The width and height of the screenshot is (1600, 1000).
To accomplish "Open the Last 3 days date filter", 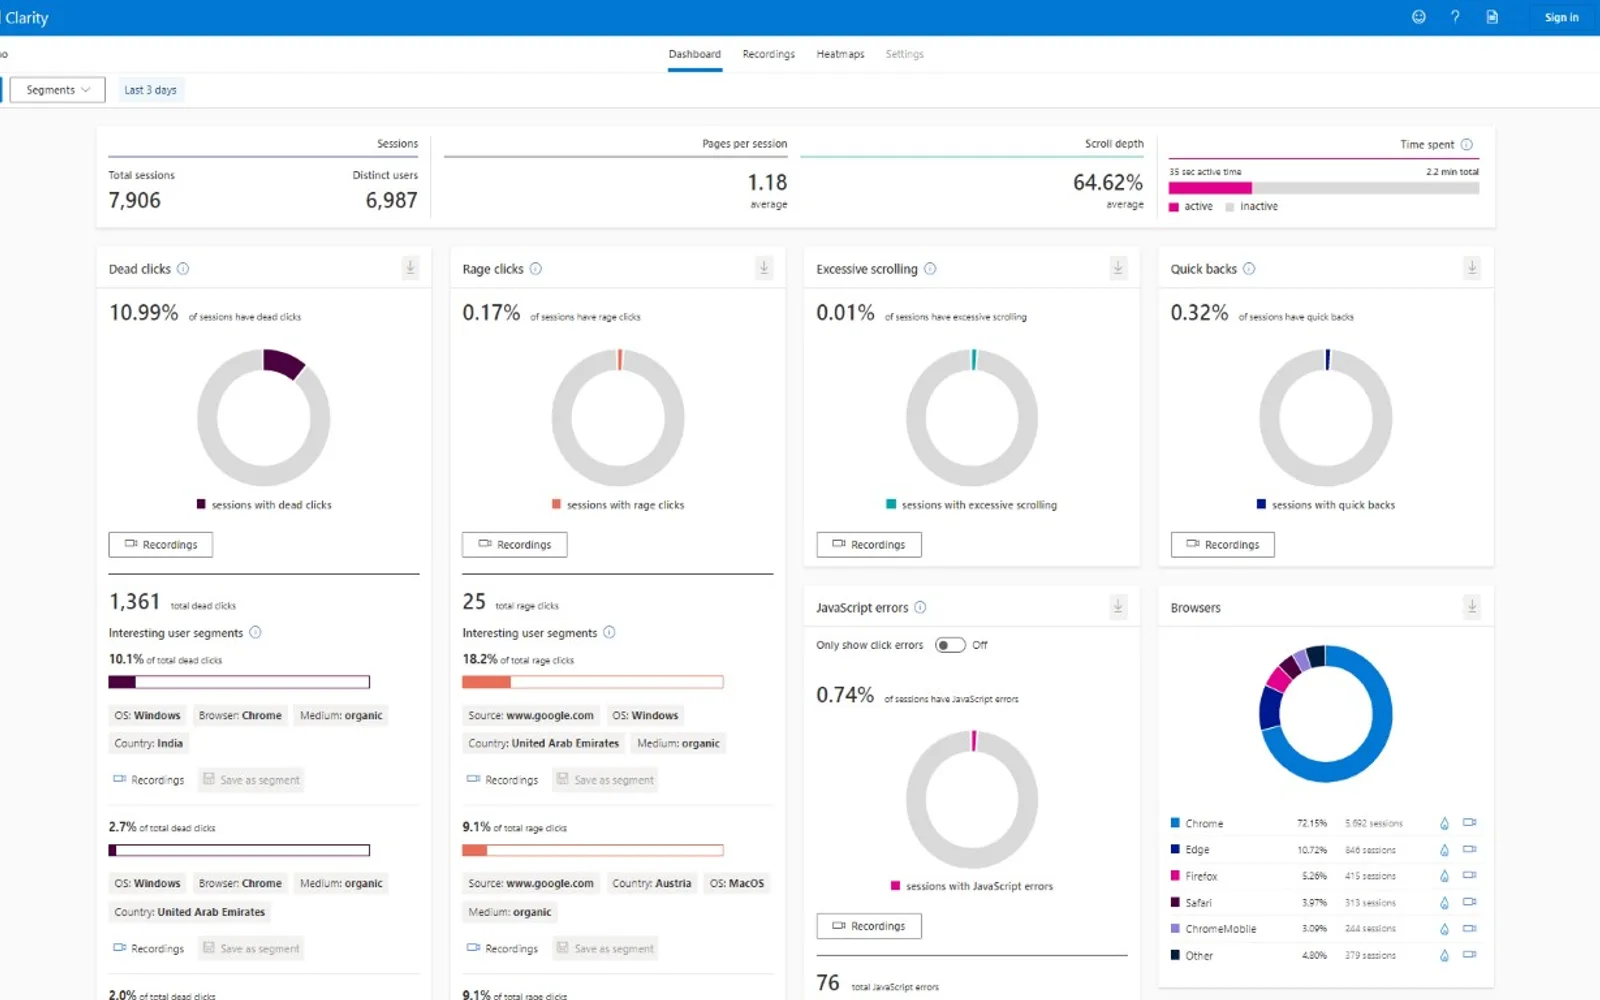I will [150, 90].
